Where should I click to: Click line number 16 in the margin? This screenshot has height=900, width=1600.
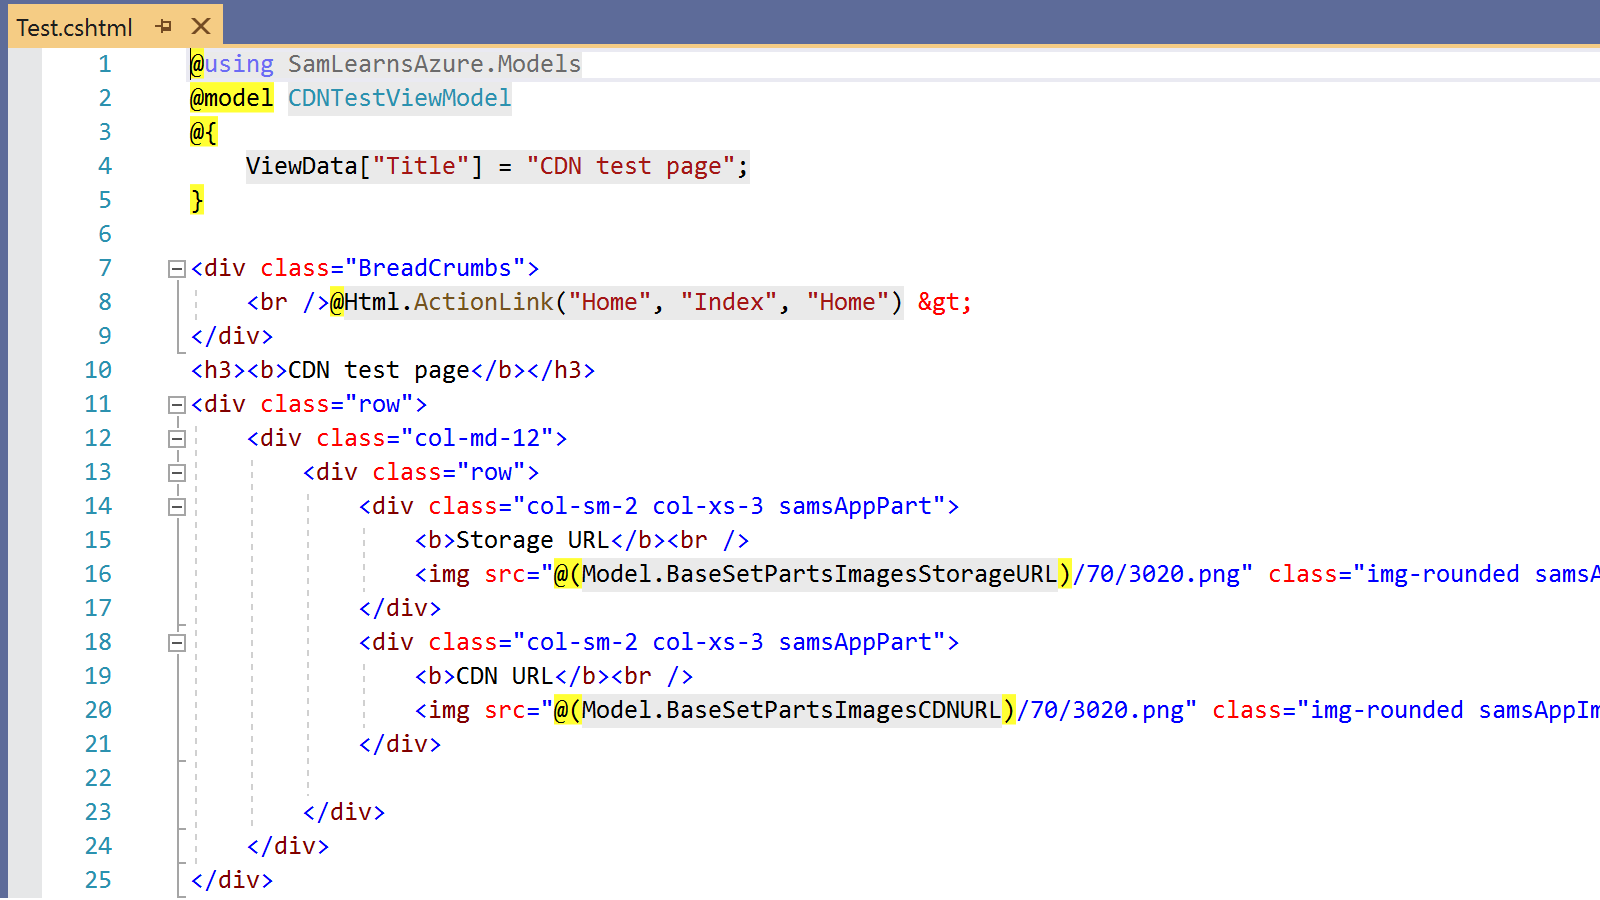[98, 574]
